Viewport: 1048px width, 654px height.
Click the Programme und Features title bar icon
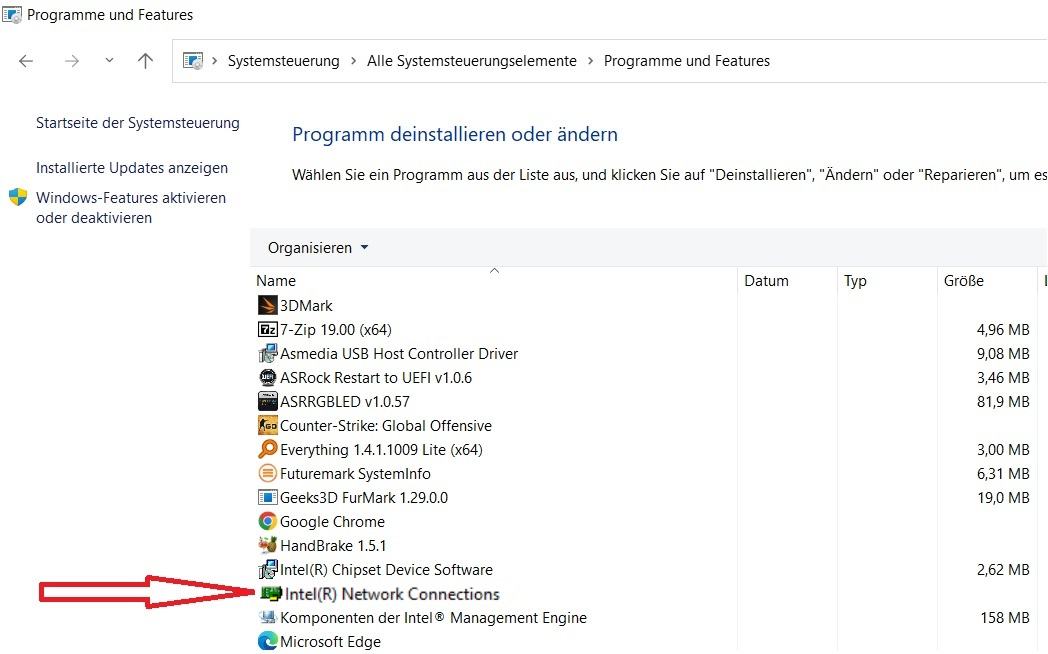[11, 15]
